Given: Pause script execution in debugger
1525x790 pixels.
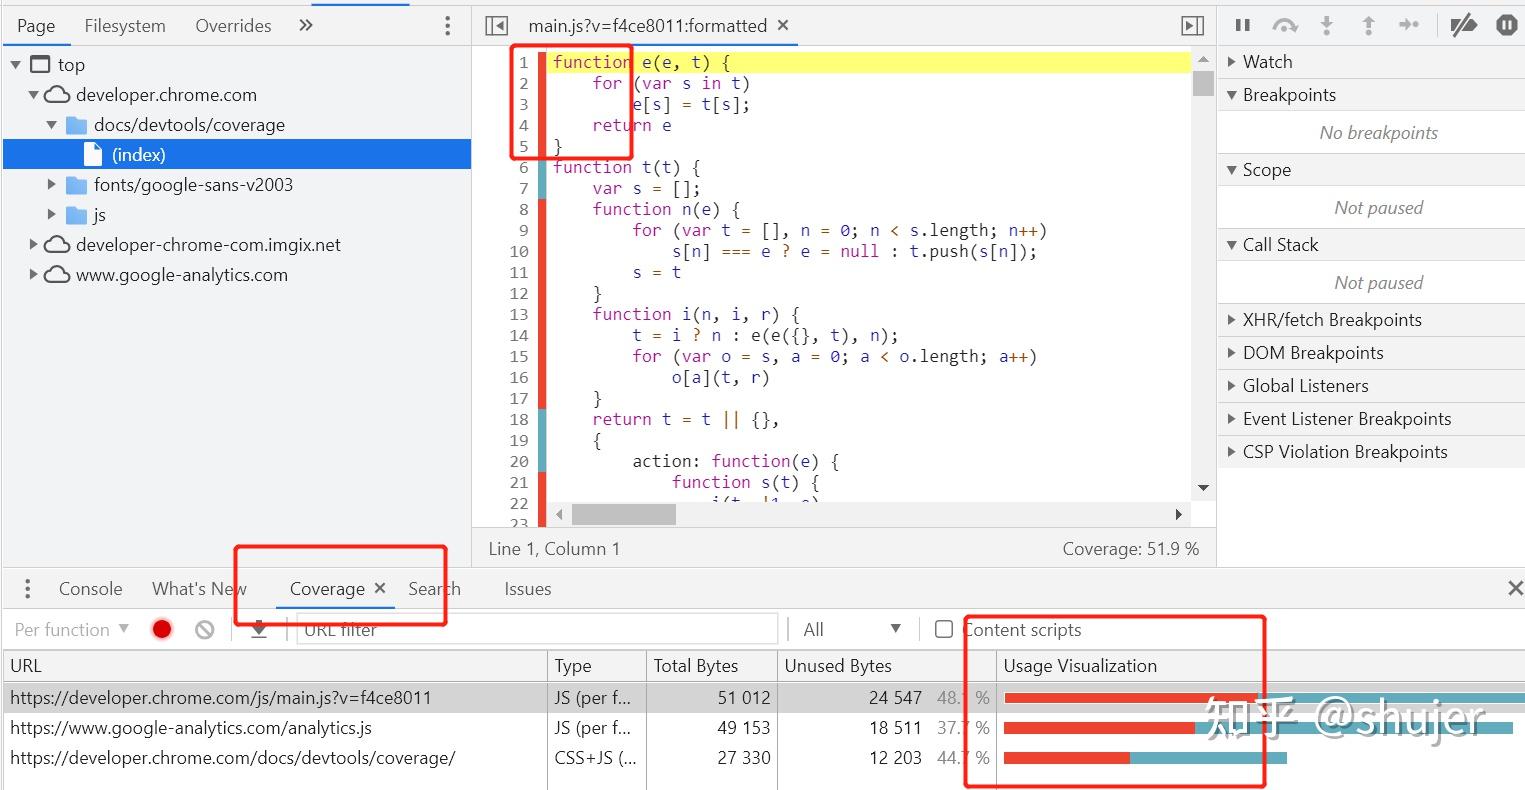Looking at the screenshot, I should (x=1243, y=25).
